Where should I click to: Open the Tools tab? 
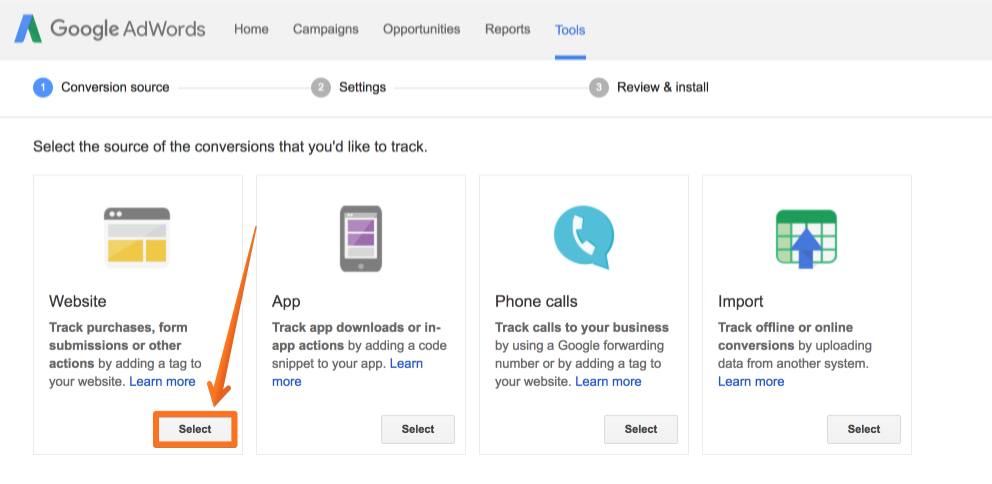point(570,30)
